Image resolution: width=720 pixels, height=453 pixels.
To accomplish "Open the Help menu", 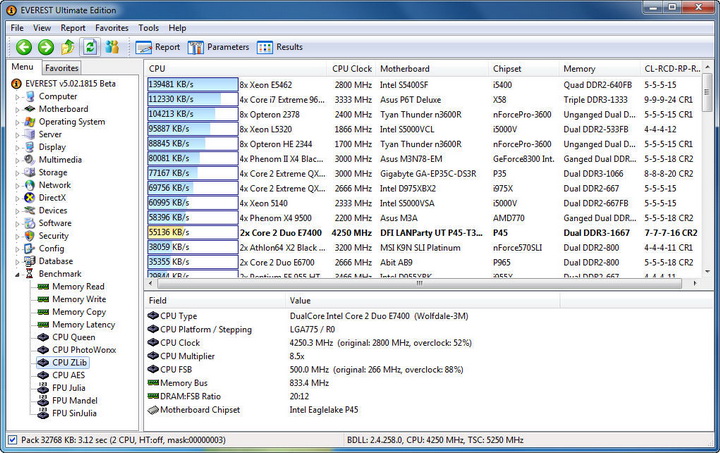I will tap(177, 28).
